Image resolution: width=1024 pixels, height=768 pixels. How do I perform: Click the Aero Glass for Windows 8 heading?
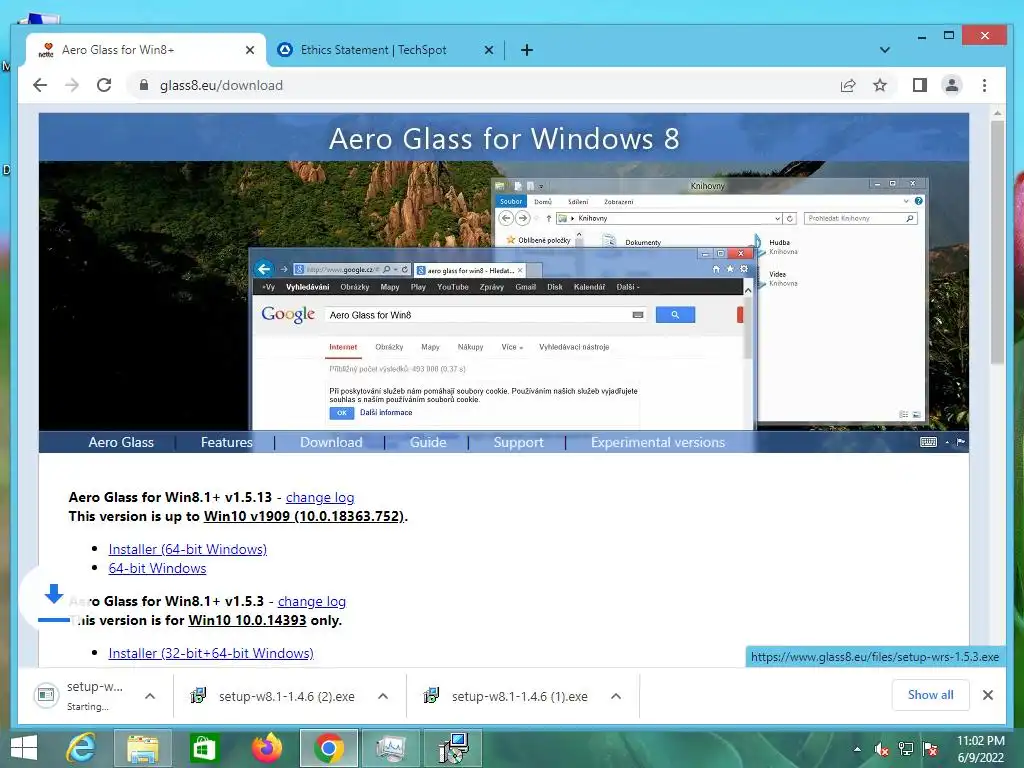[x=504, y=138]
